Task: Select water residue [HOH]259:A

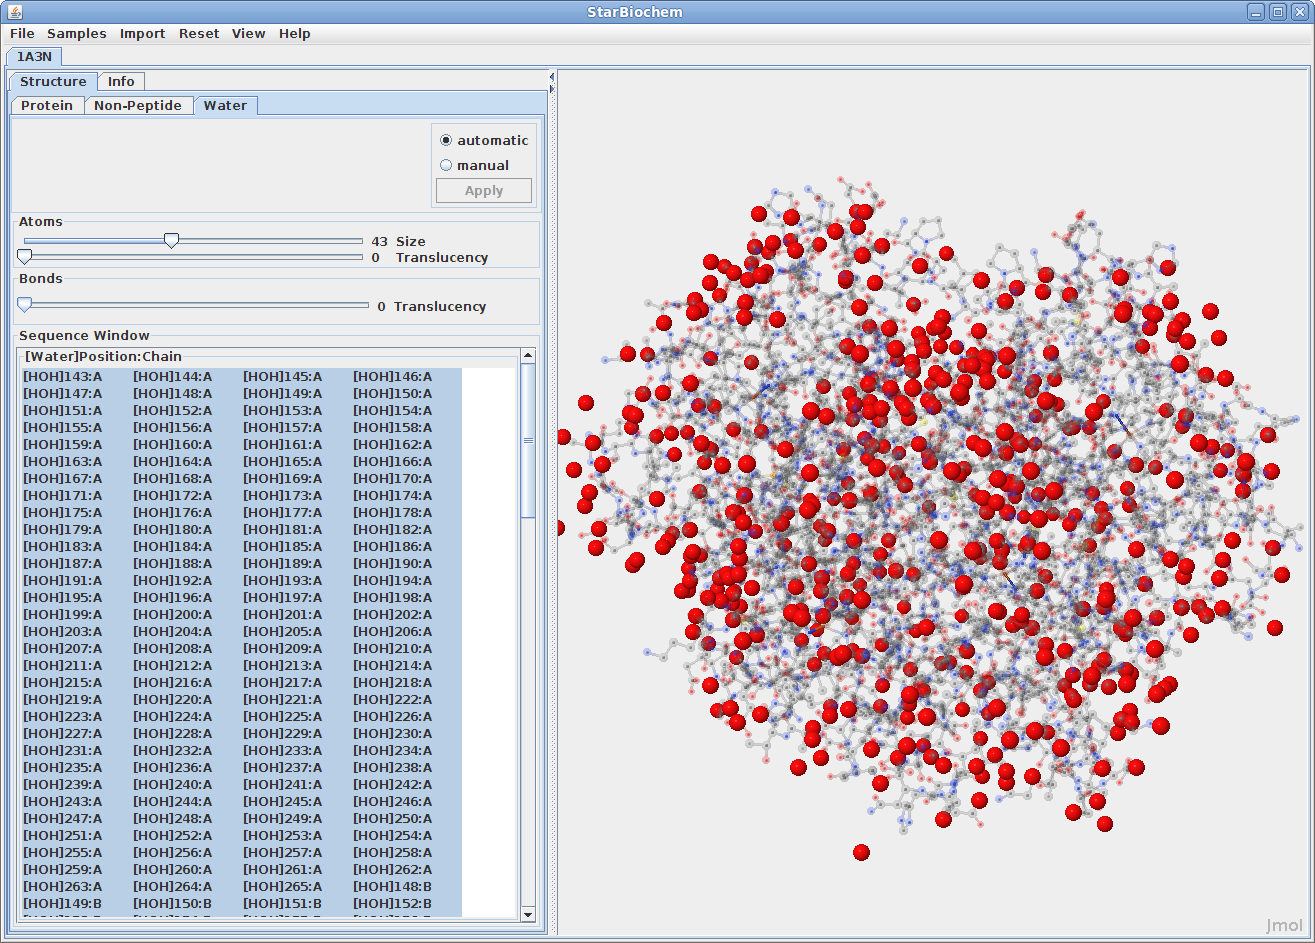Action: pos(63,869)
